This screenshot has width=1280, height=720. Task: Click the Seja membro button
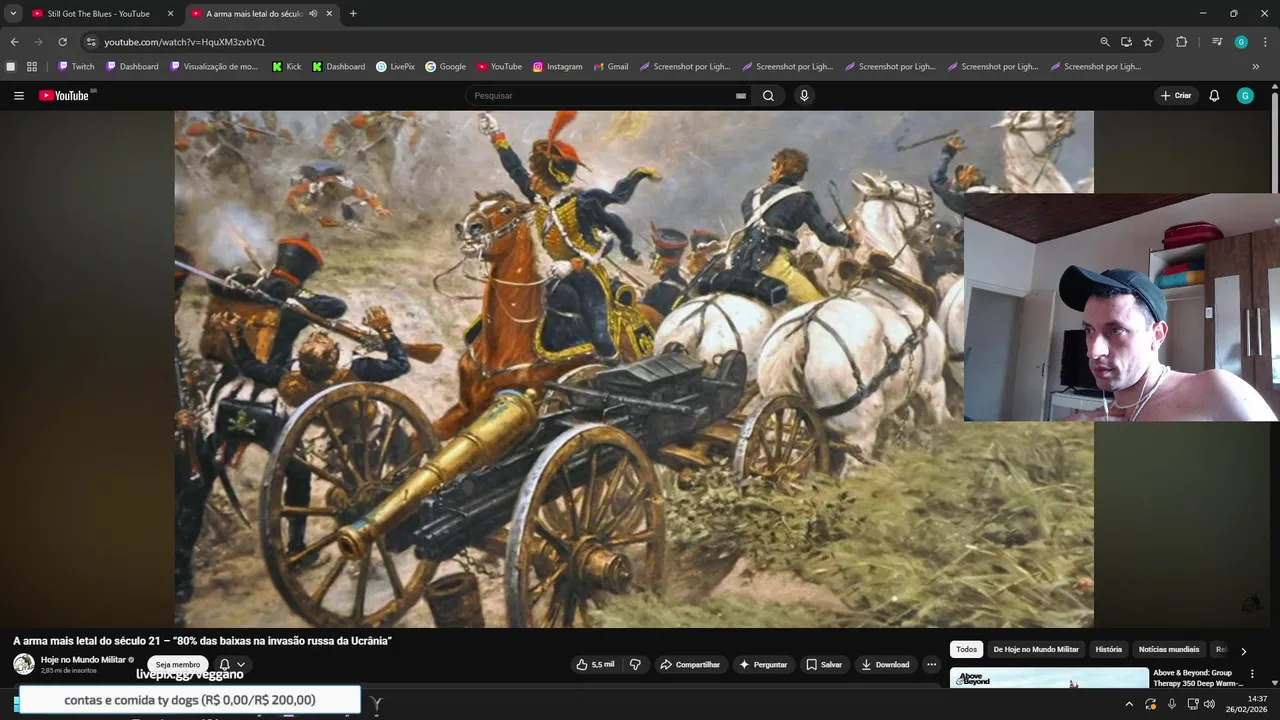(x=178, y=665)
